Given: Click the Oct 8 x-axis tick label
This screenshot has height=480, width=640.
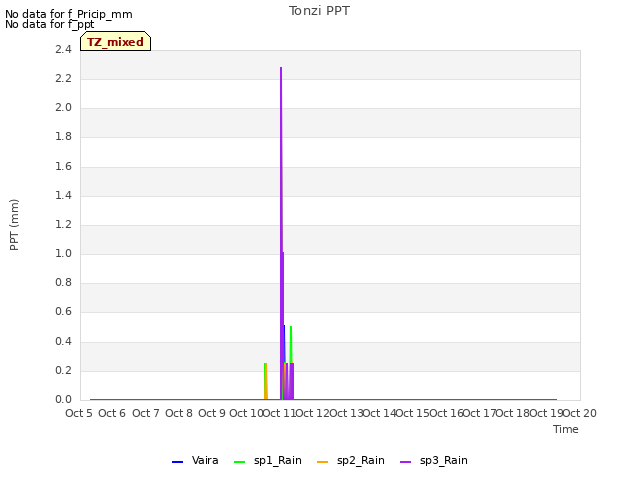Looking at the screenshot, I should (x=179, y=413).
